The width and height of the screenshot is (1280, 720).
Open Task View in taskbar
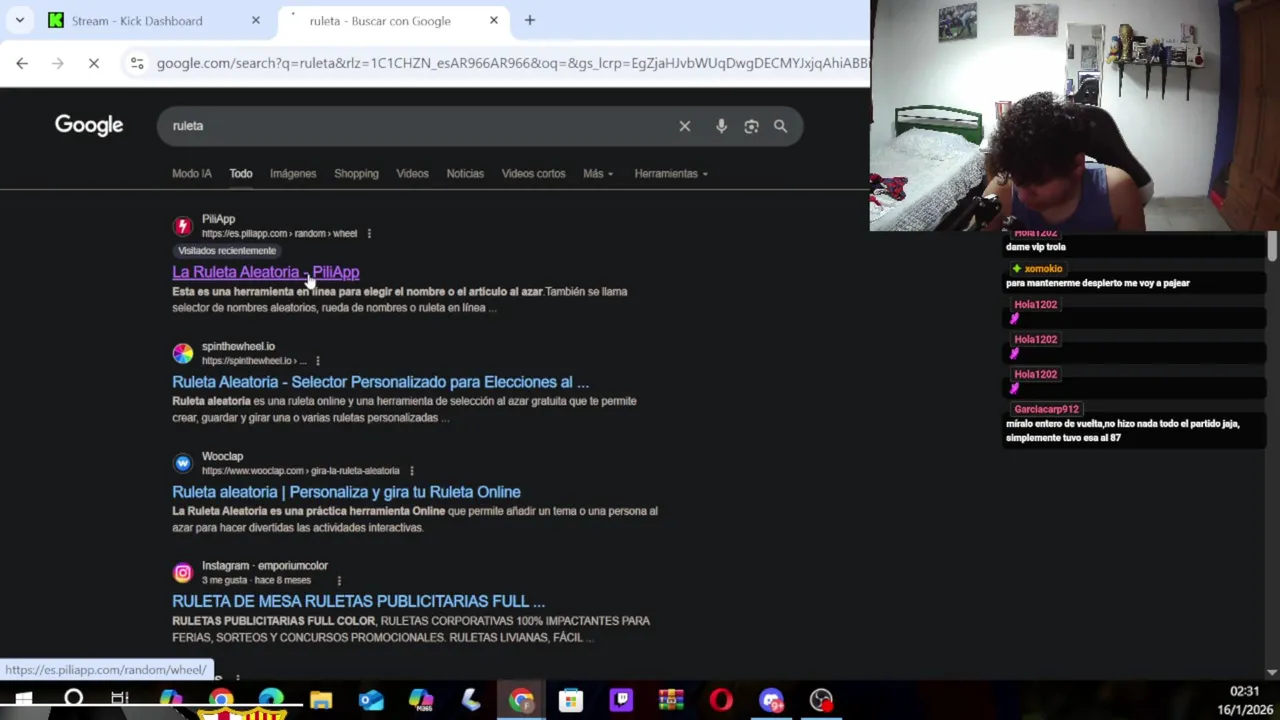coord(120,699)
